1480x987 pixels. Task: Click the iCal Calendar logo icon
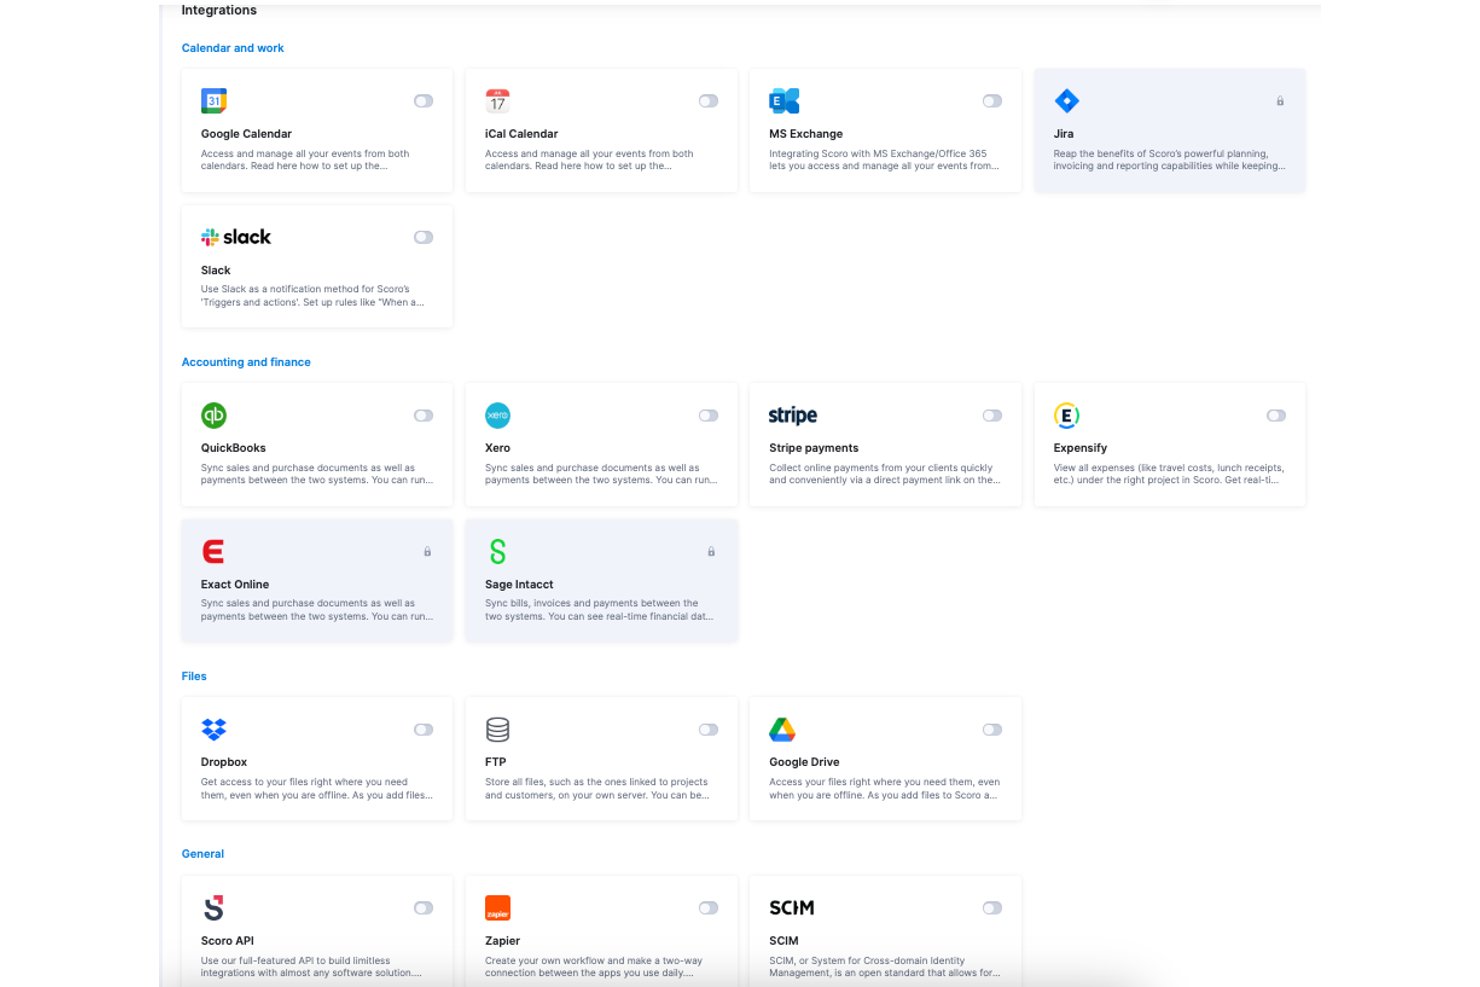(x=497, y=100)
